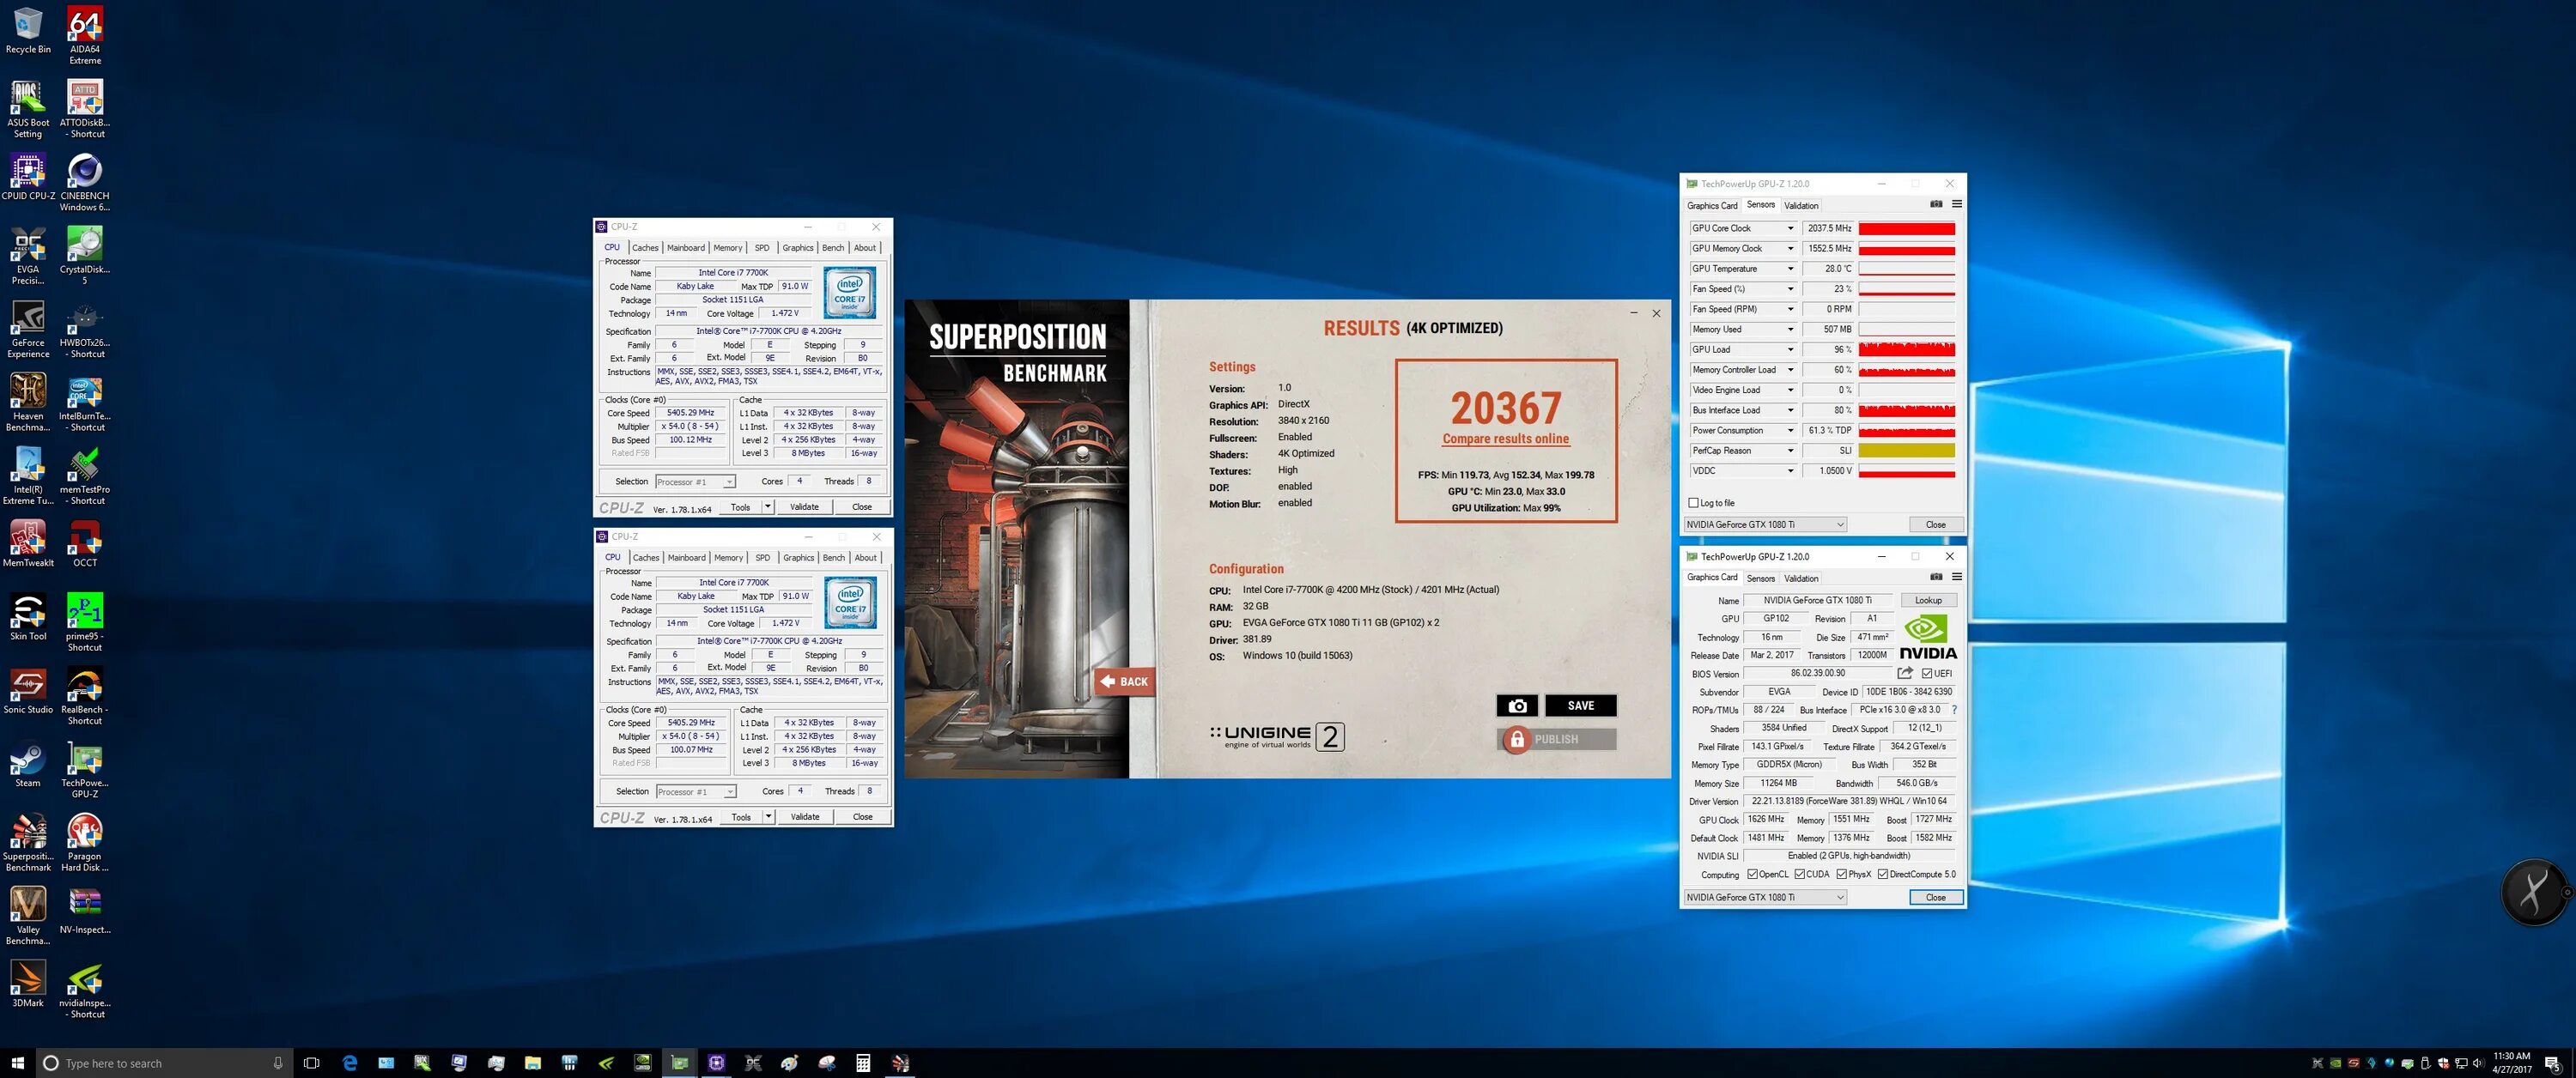Screen dimensions: 2576x1078
Task: Open the GPU-Z hamburger menu in Sensors window
Action: coord(1957,204)
